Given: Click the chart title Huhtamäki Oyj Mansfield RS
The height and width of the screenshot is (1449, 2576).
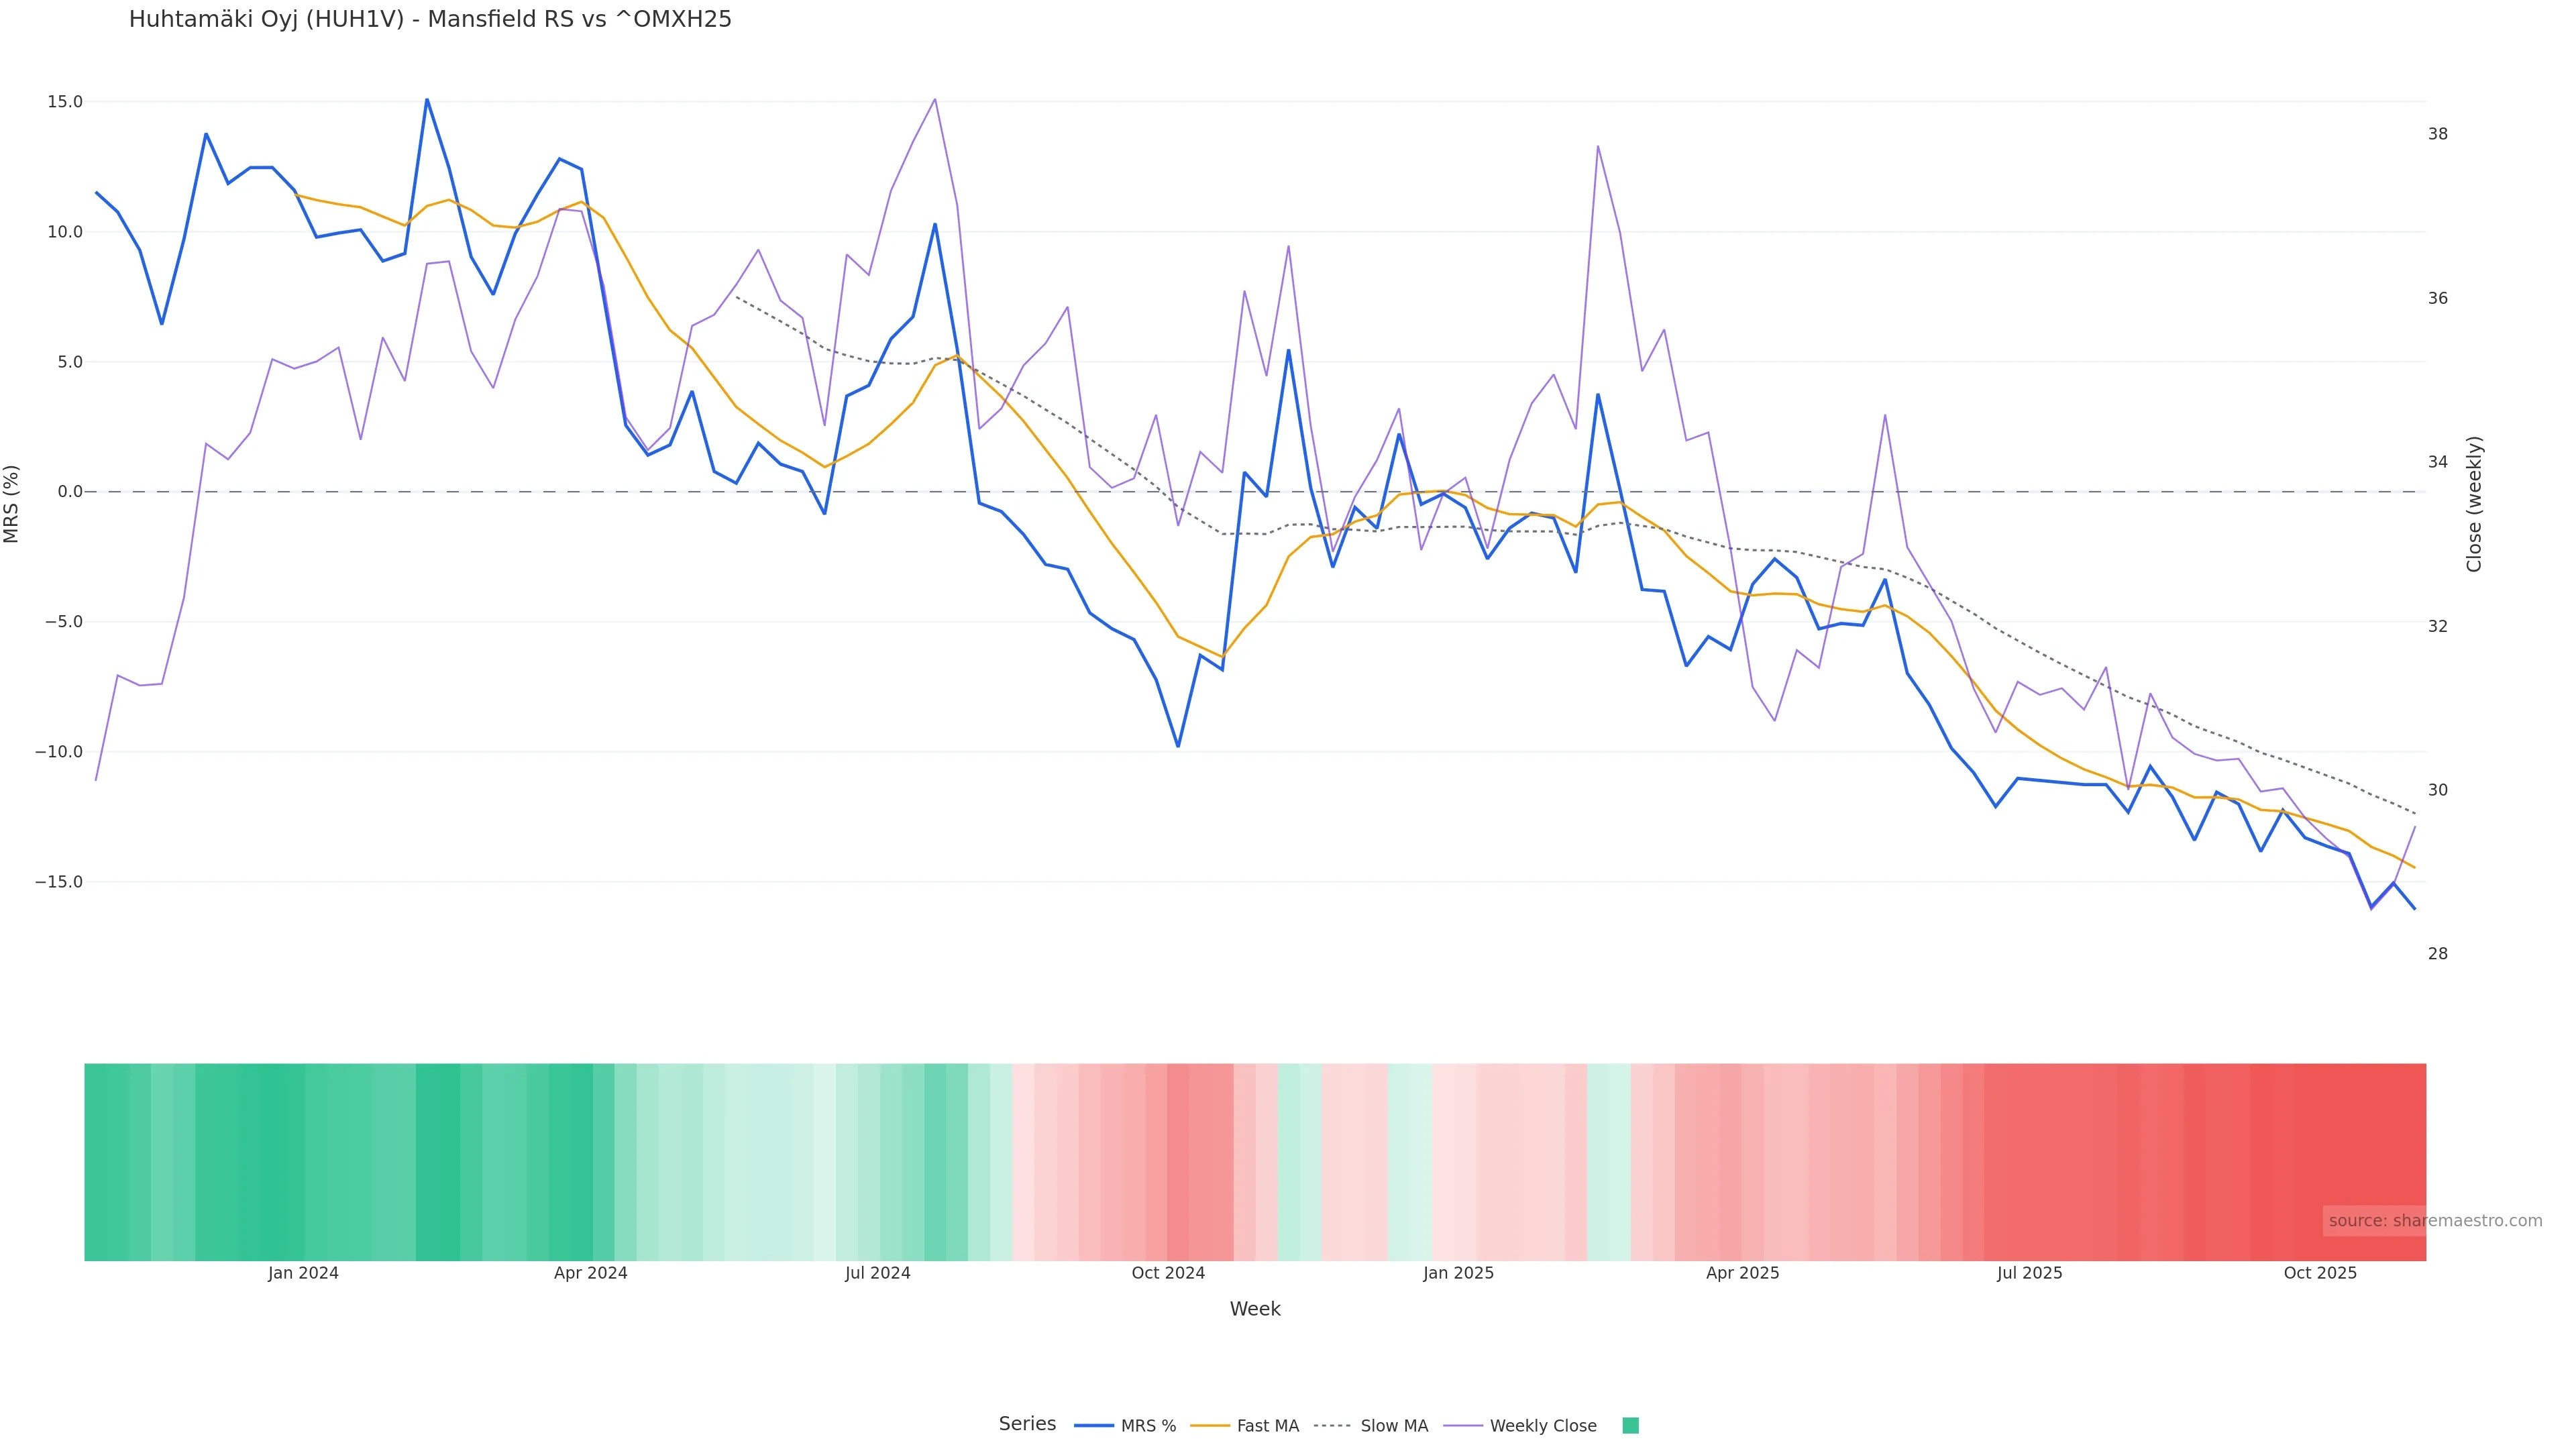Looking at the screenshot, I should (x=430, y=19).
